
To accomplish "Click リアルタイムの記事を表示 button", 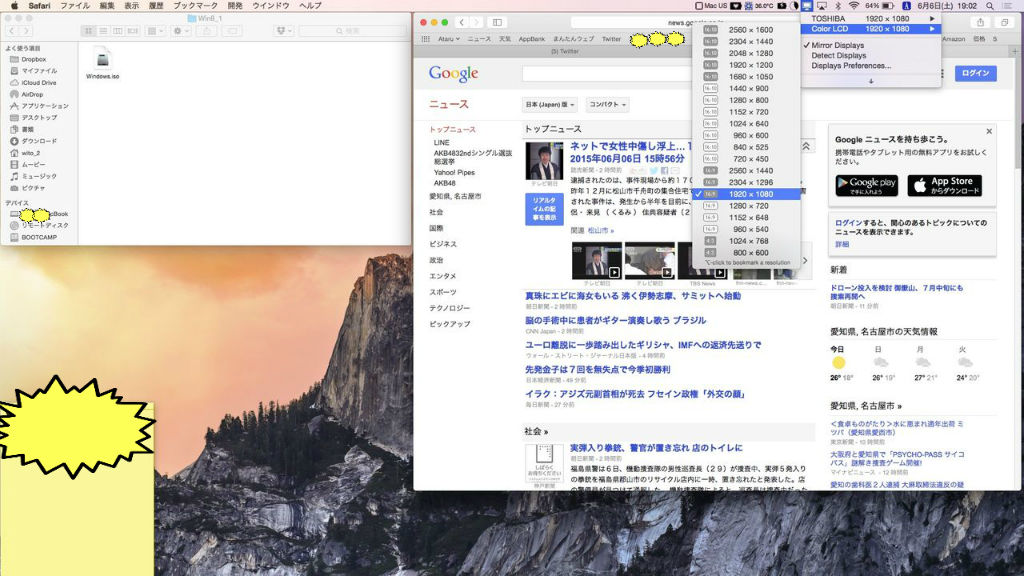I will pos(544,209).
